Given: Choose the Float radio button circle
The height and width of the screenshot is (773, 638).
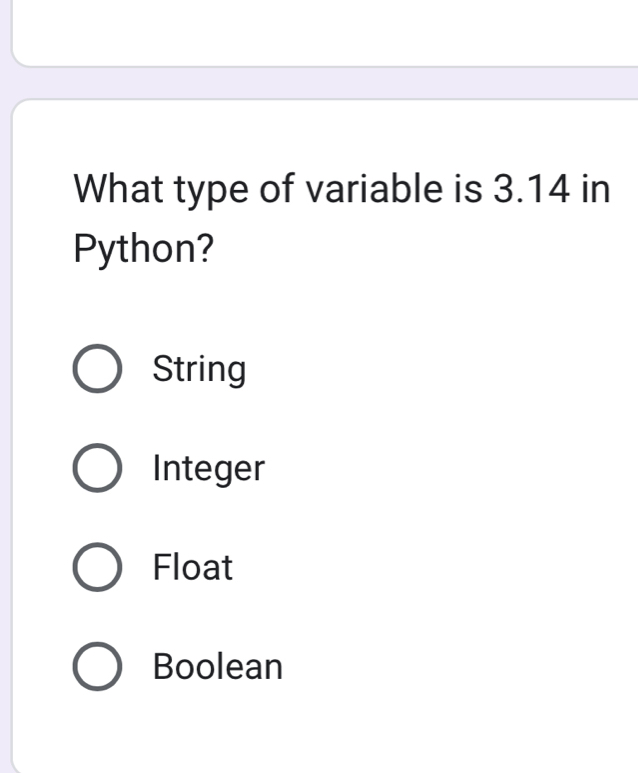Looking at the screenshot, I should tap(99, 567).
